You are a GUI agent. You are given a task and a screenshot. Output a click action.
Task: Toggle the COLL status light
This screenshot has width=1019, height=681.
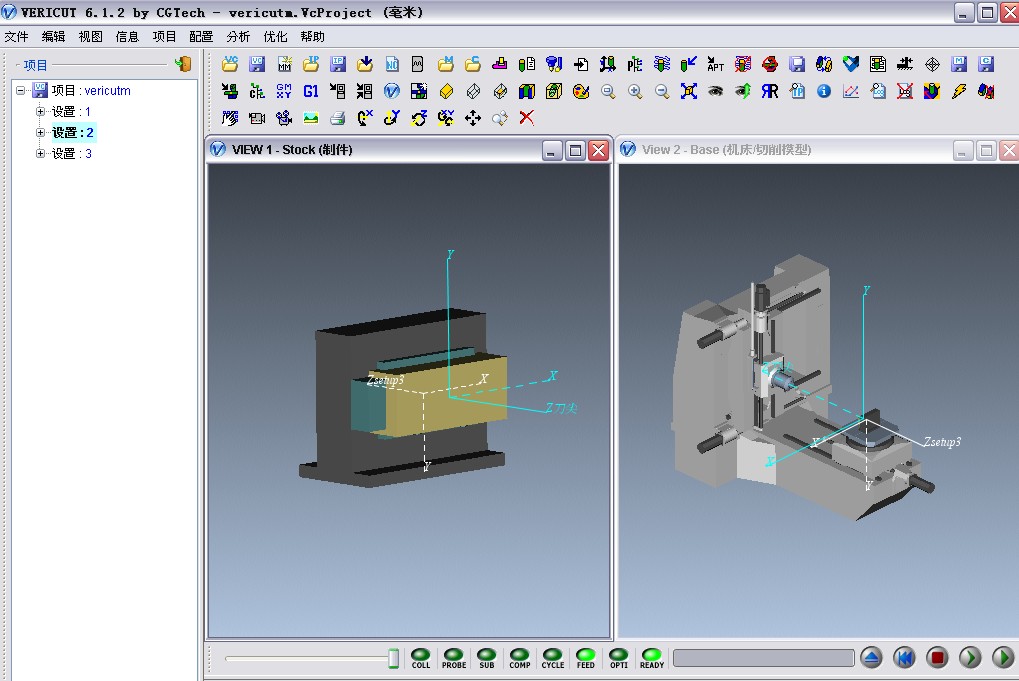[x=420, y=658]
